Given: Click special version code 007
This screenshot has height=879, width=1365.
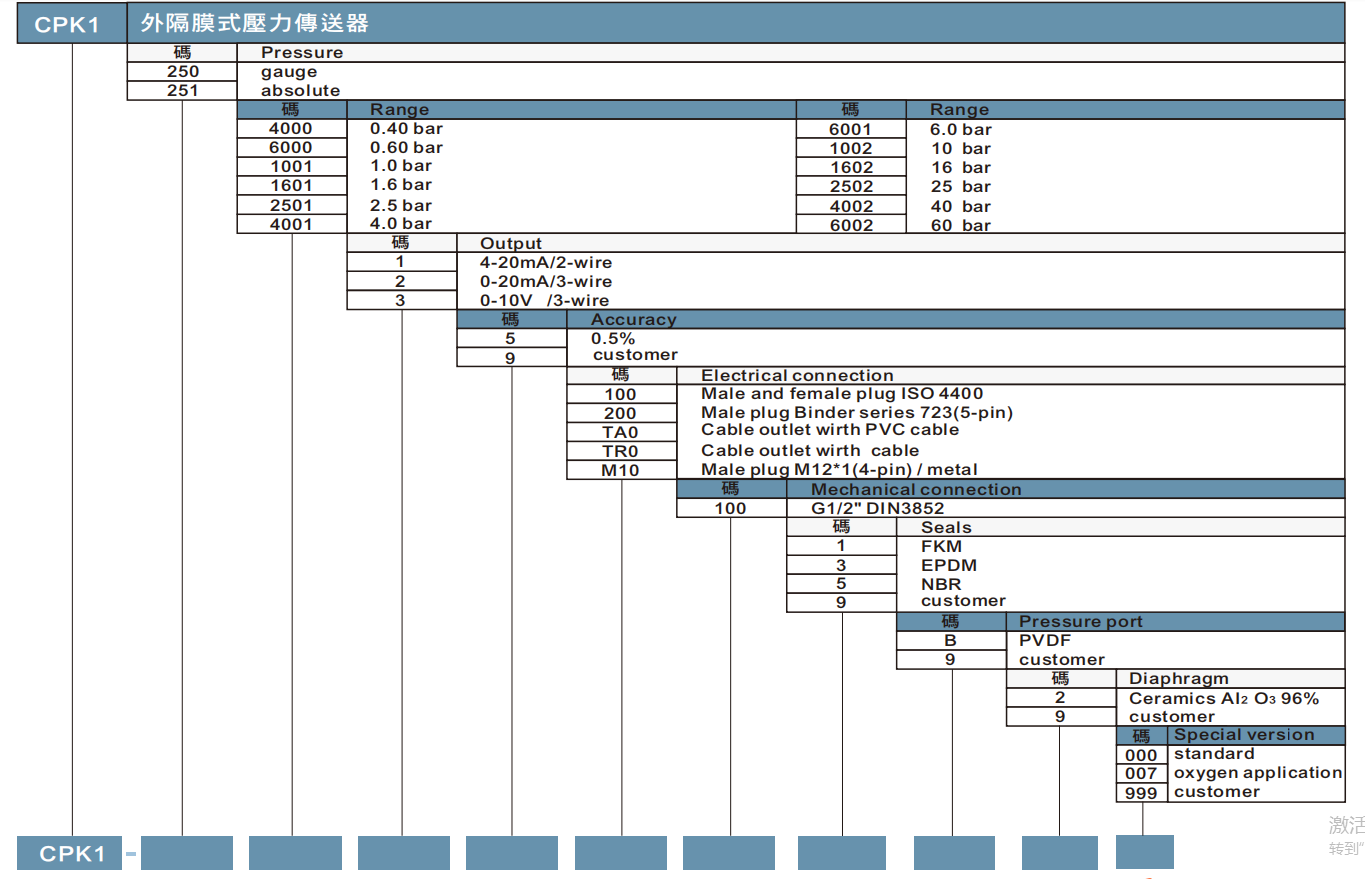Looking at the screenshot, I should pyautogui.click(x=1141, y=774).
